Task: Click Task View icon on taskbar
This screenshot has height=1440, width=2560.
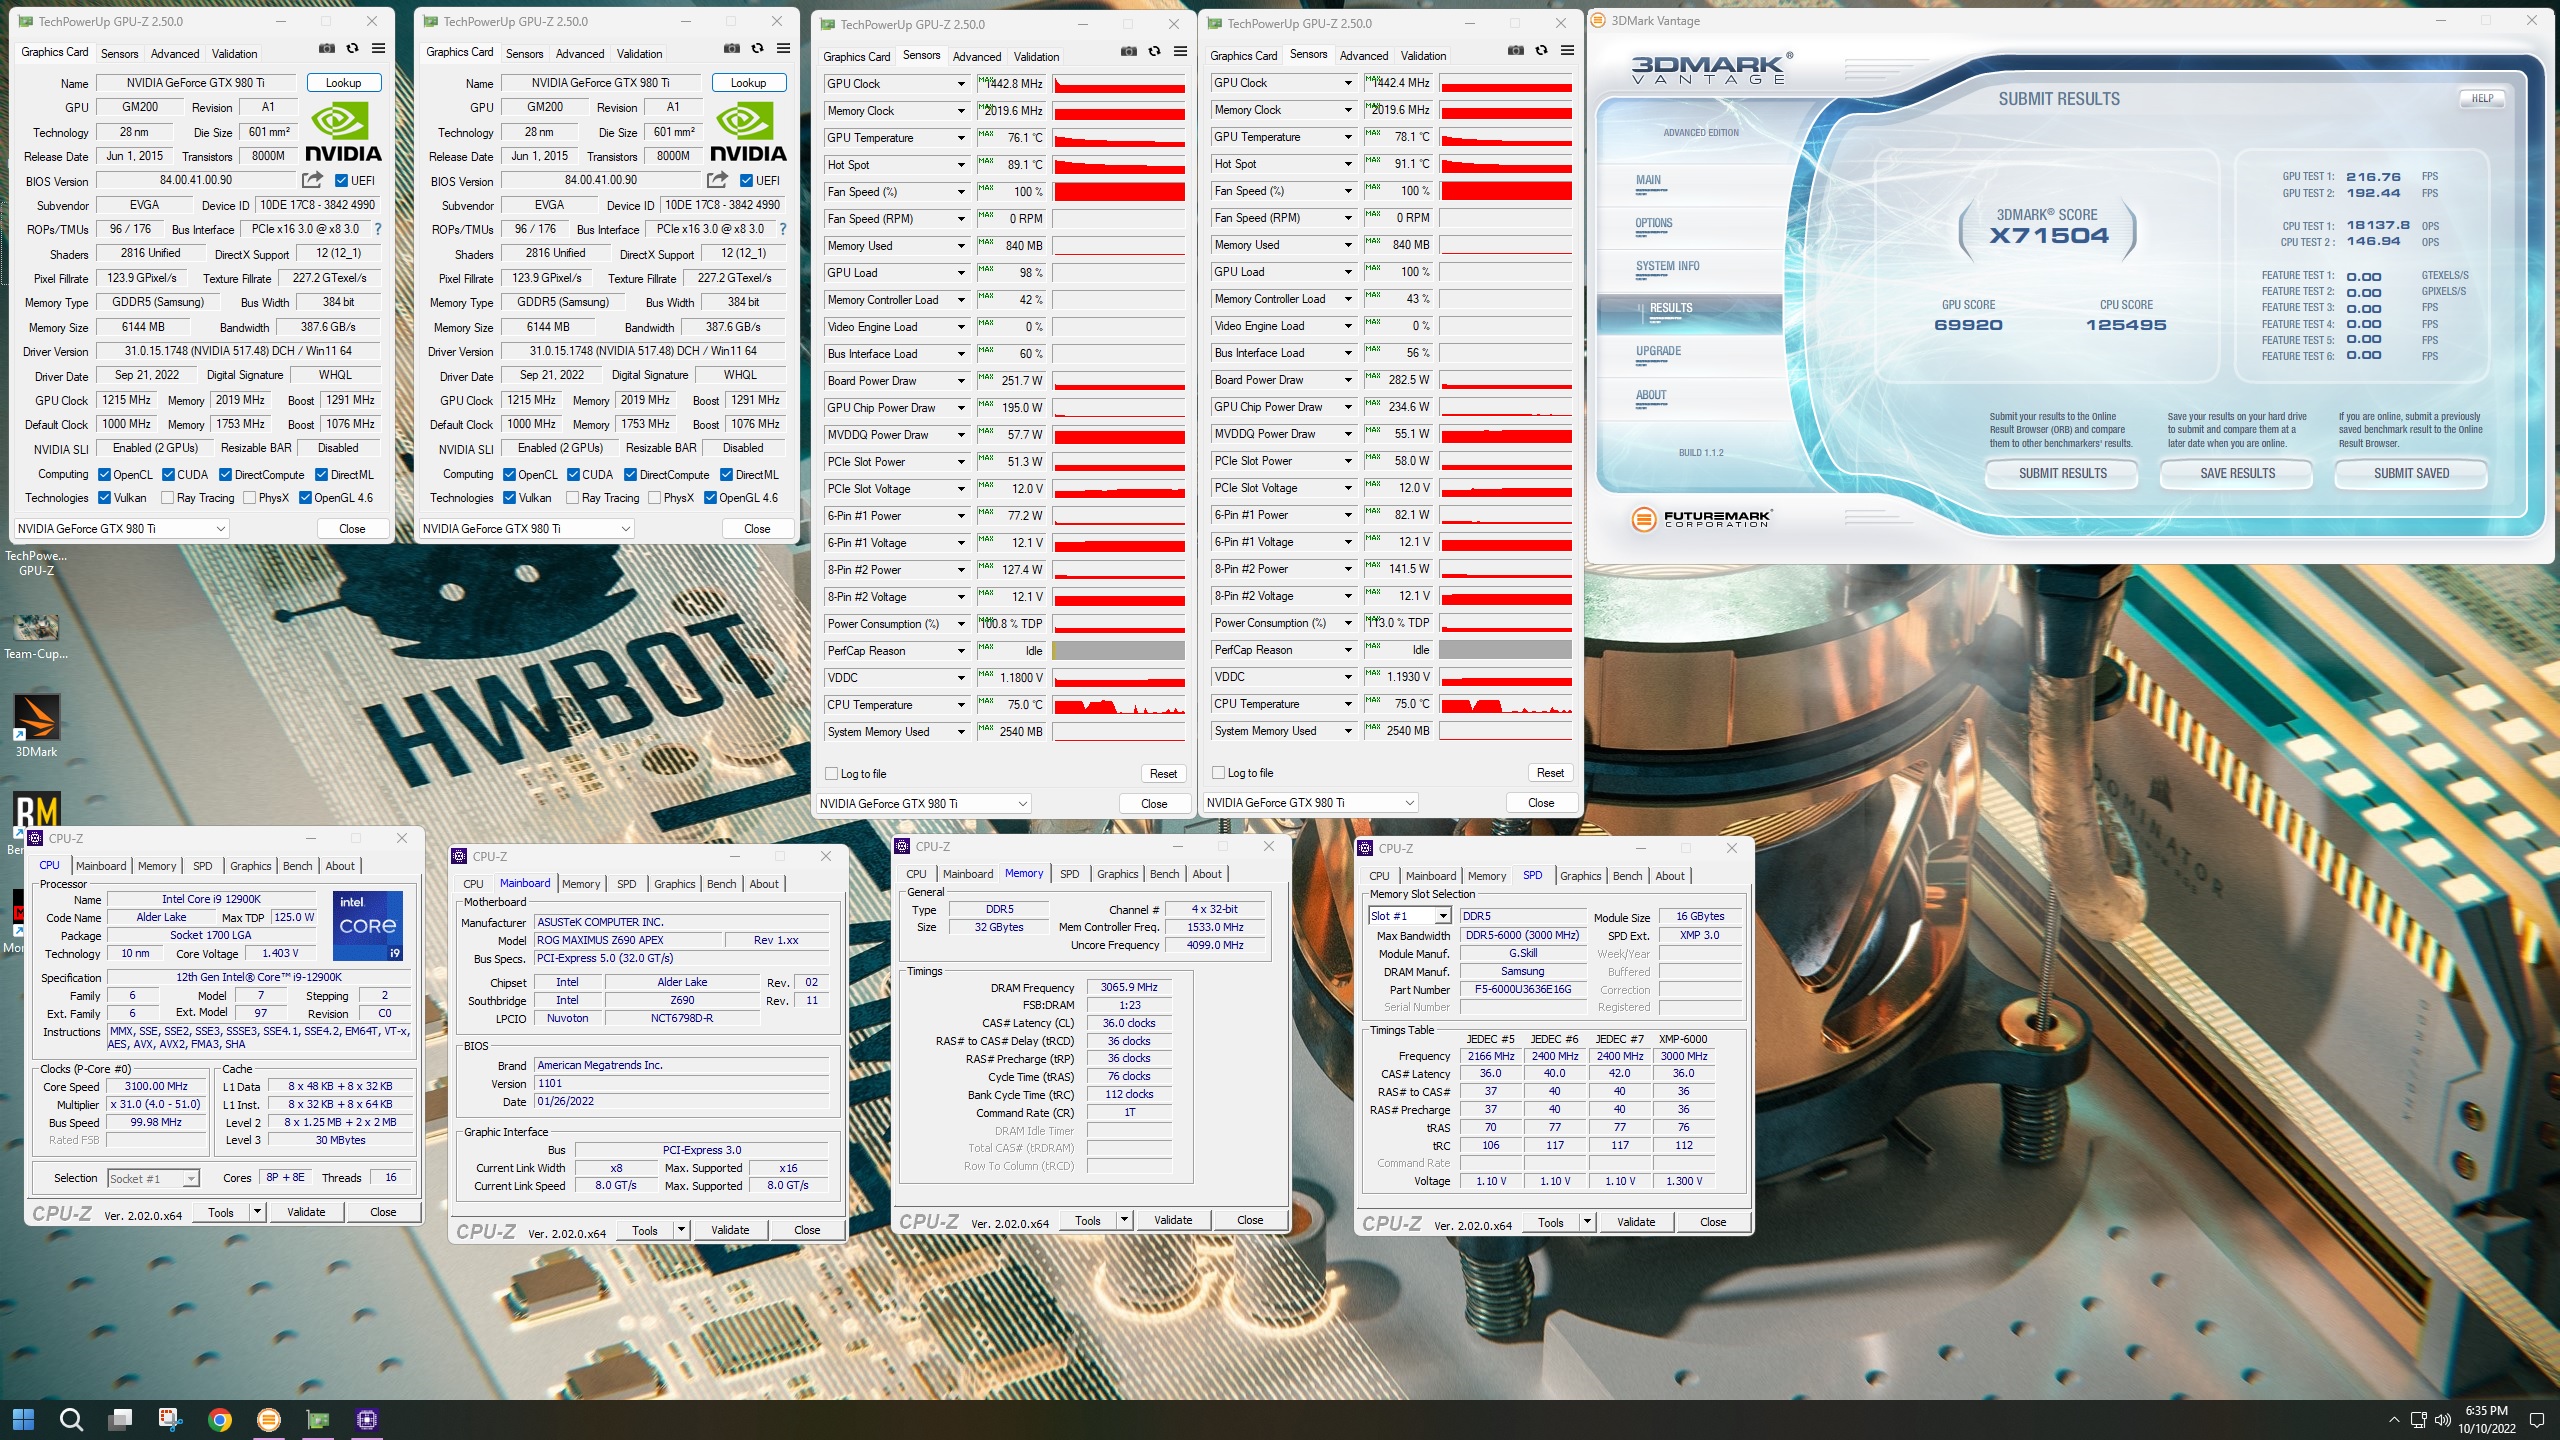Action: point(121,1419)
